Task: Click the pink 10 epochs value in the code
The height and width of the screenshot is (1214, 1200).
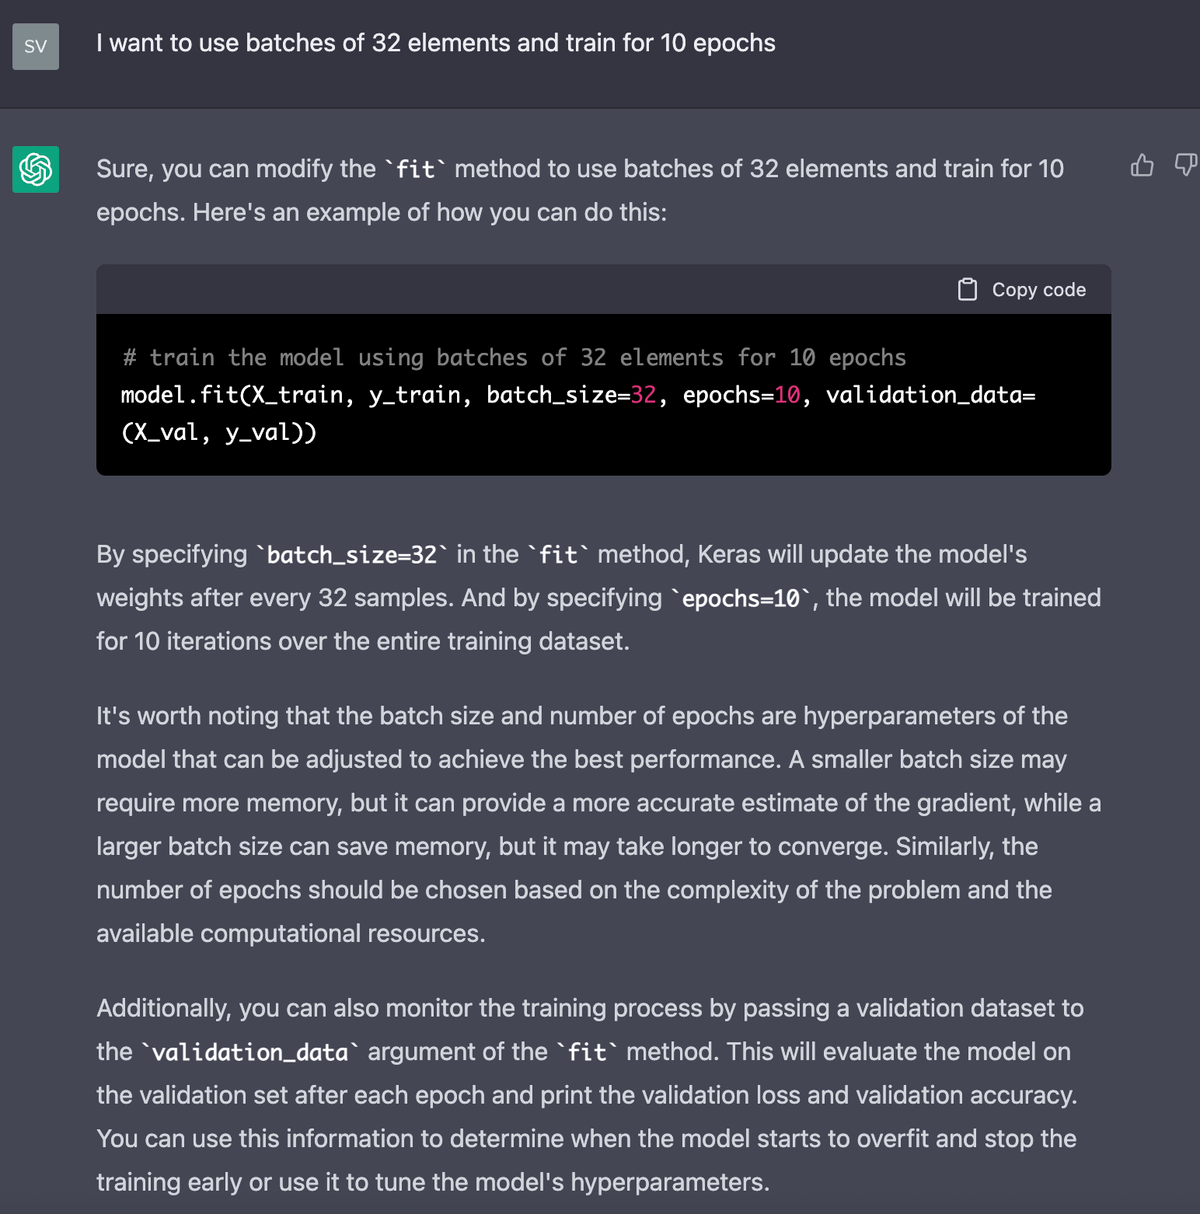Action: tap(787, 395)
